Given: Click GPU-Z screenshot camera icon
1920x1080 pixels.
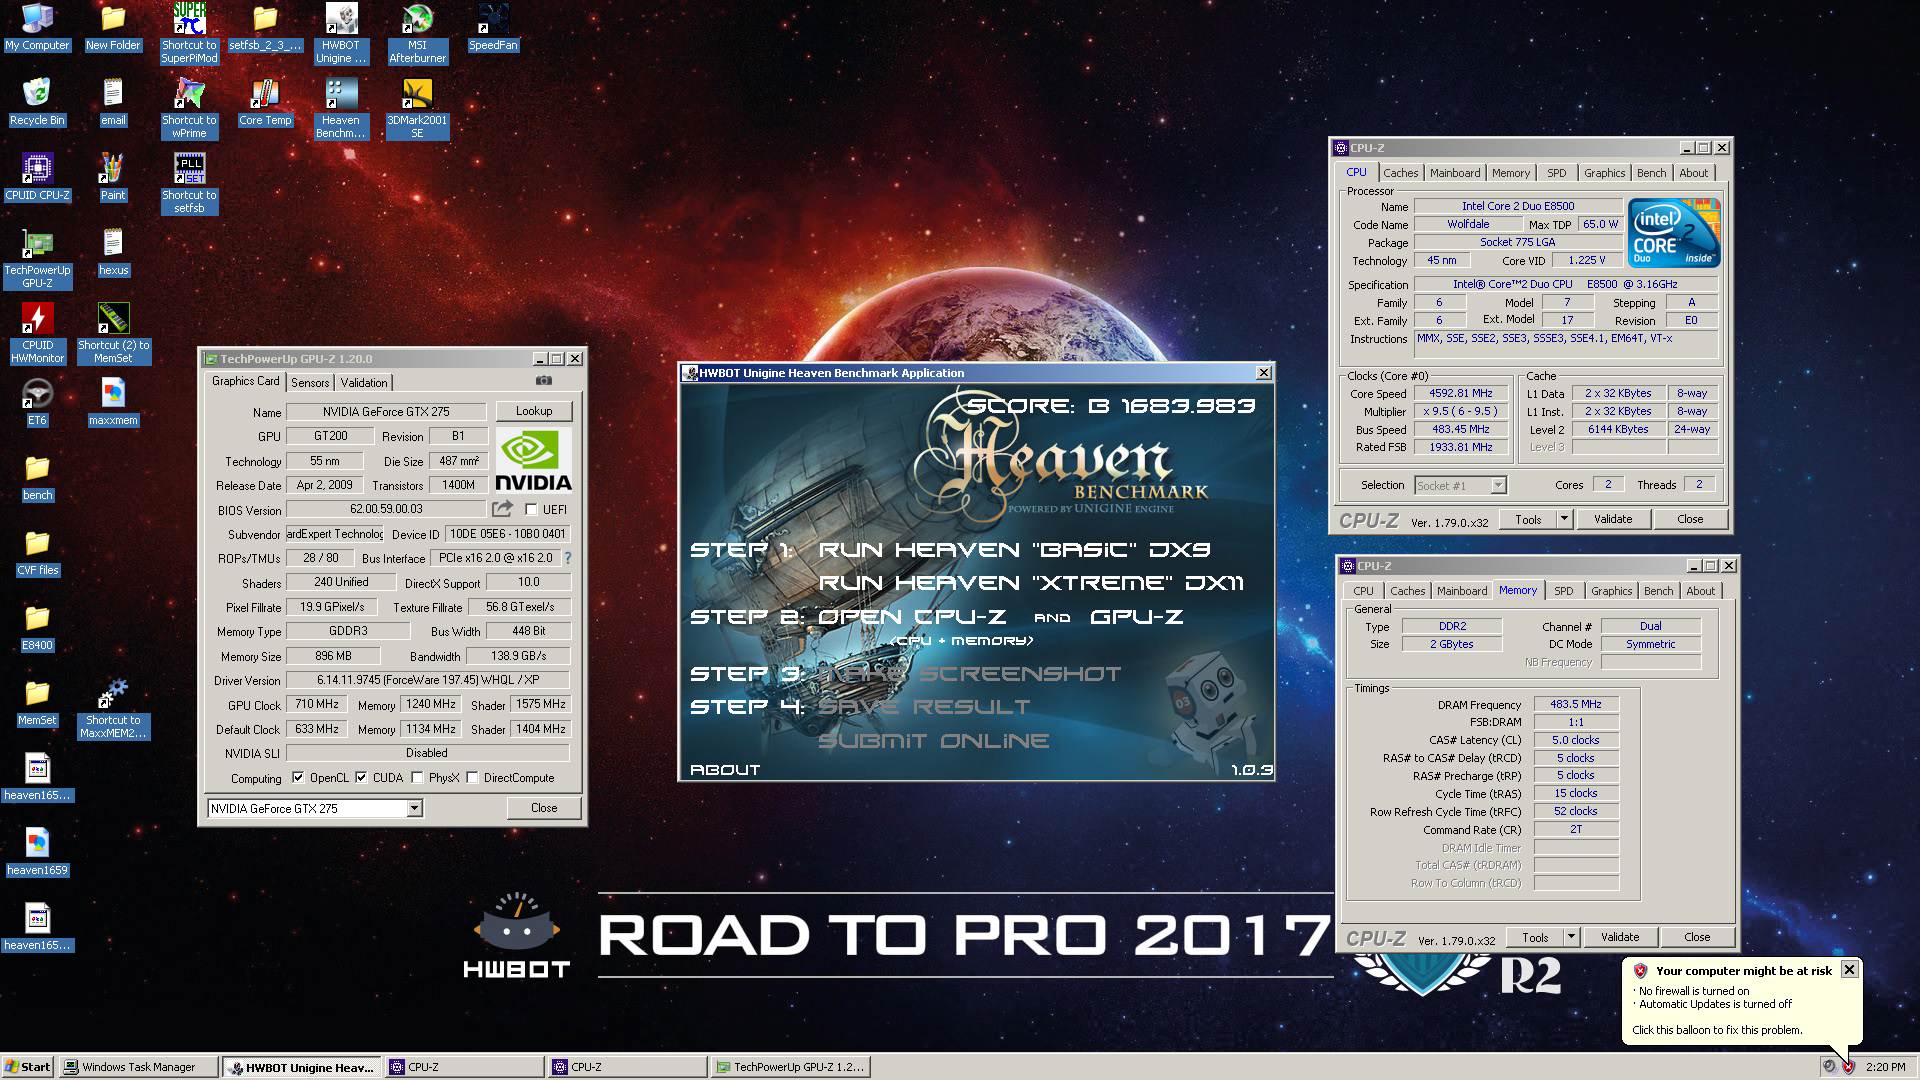Looking at the screenshot, I should pos(544,380).
